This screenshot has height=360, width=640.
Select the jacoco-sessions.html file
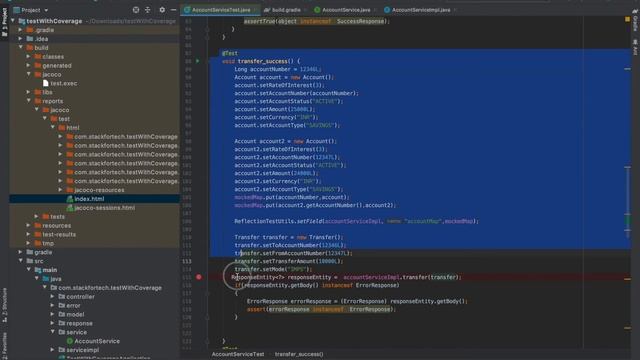click(100, 208)
